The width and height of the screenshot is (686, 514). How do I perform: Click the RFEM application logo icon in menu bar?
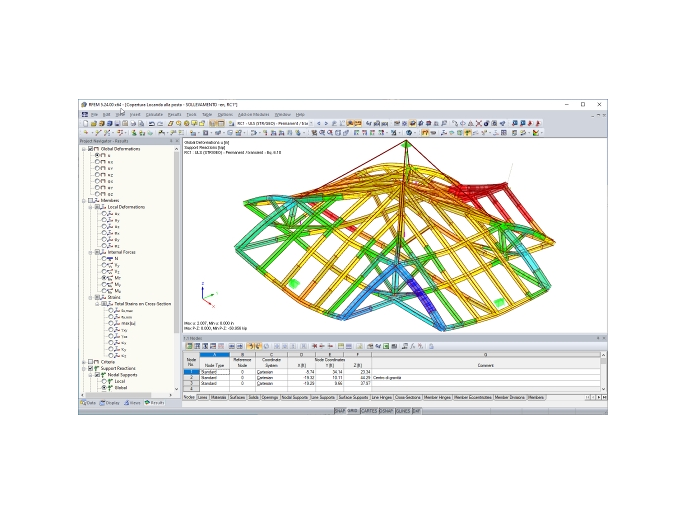point(85,115)
